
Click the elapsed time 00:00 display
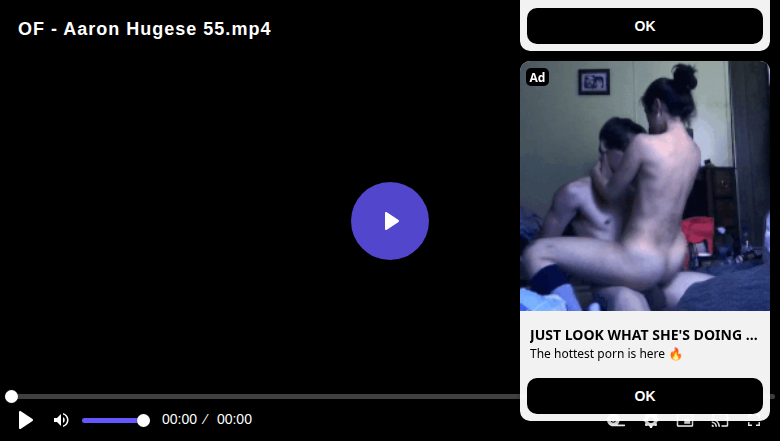pos(180,420)
